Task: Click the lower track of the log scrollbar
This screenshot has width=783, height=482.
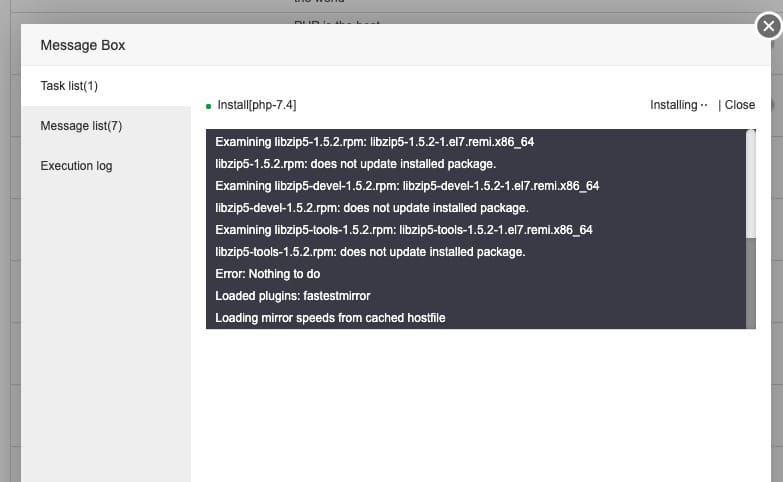Action: tap(751, 285)
